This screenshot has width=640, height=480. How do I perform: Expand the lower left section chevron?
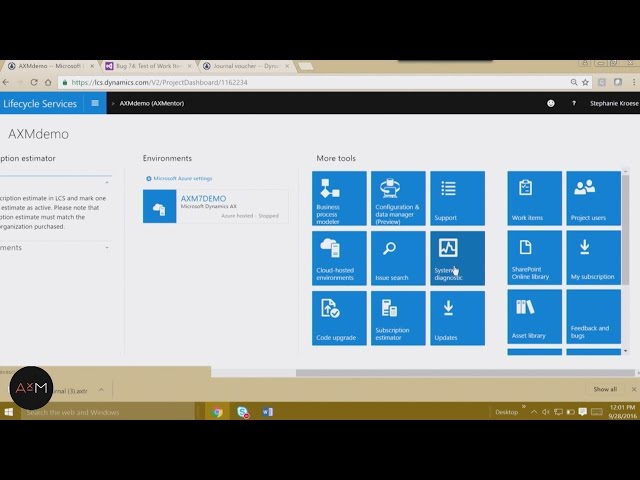tap(107, 248)
